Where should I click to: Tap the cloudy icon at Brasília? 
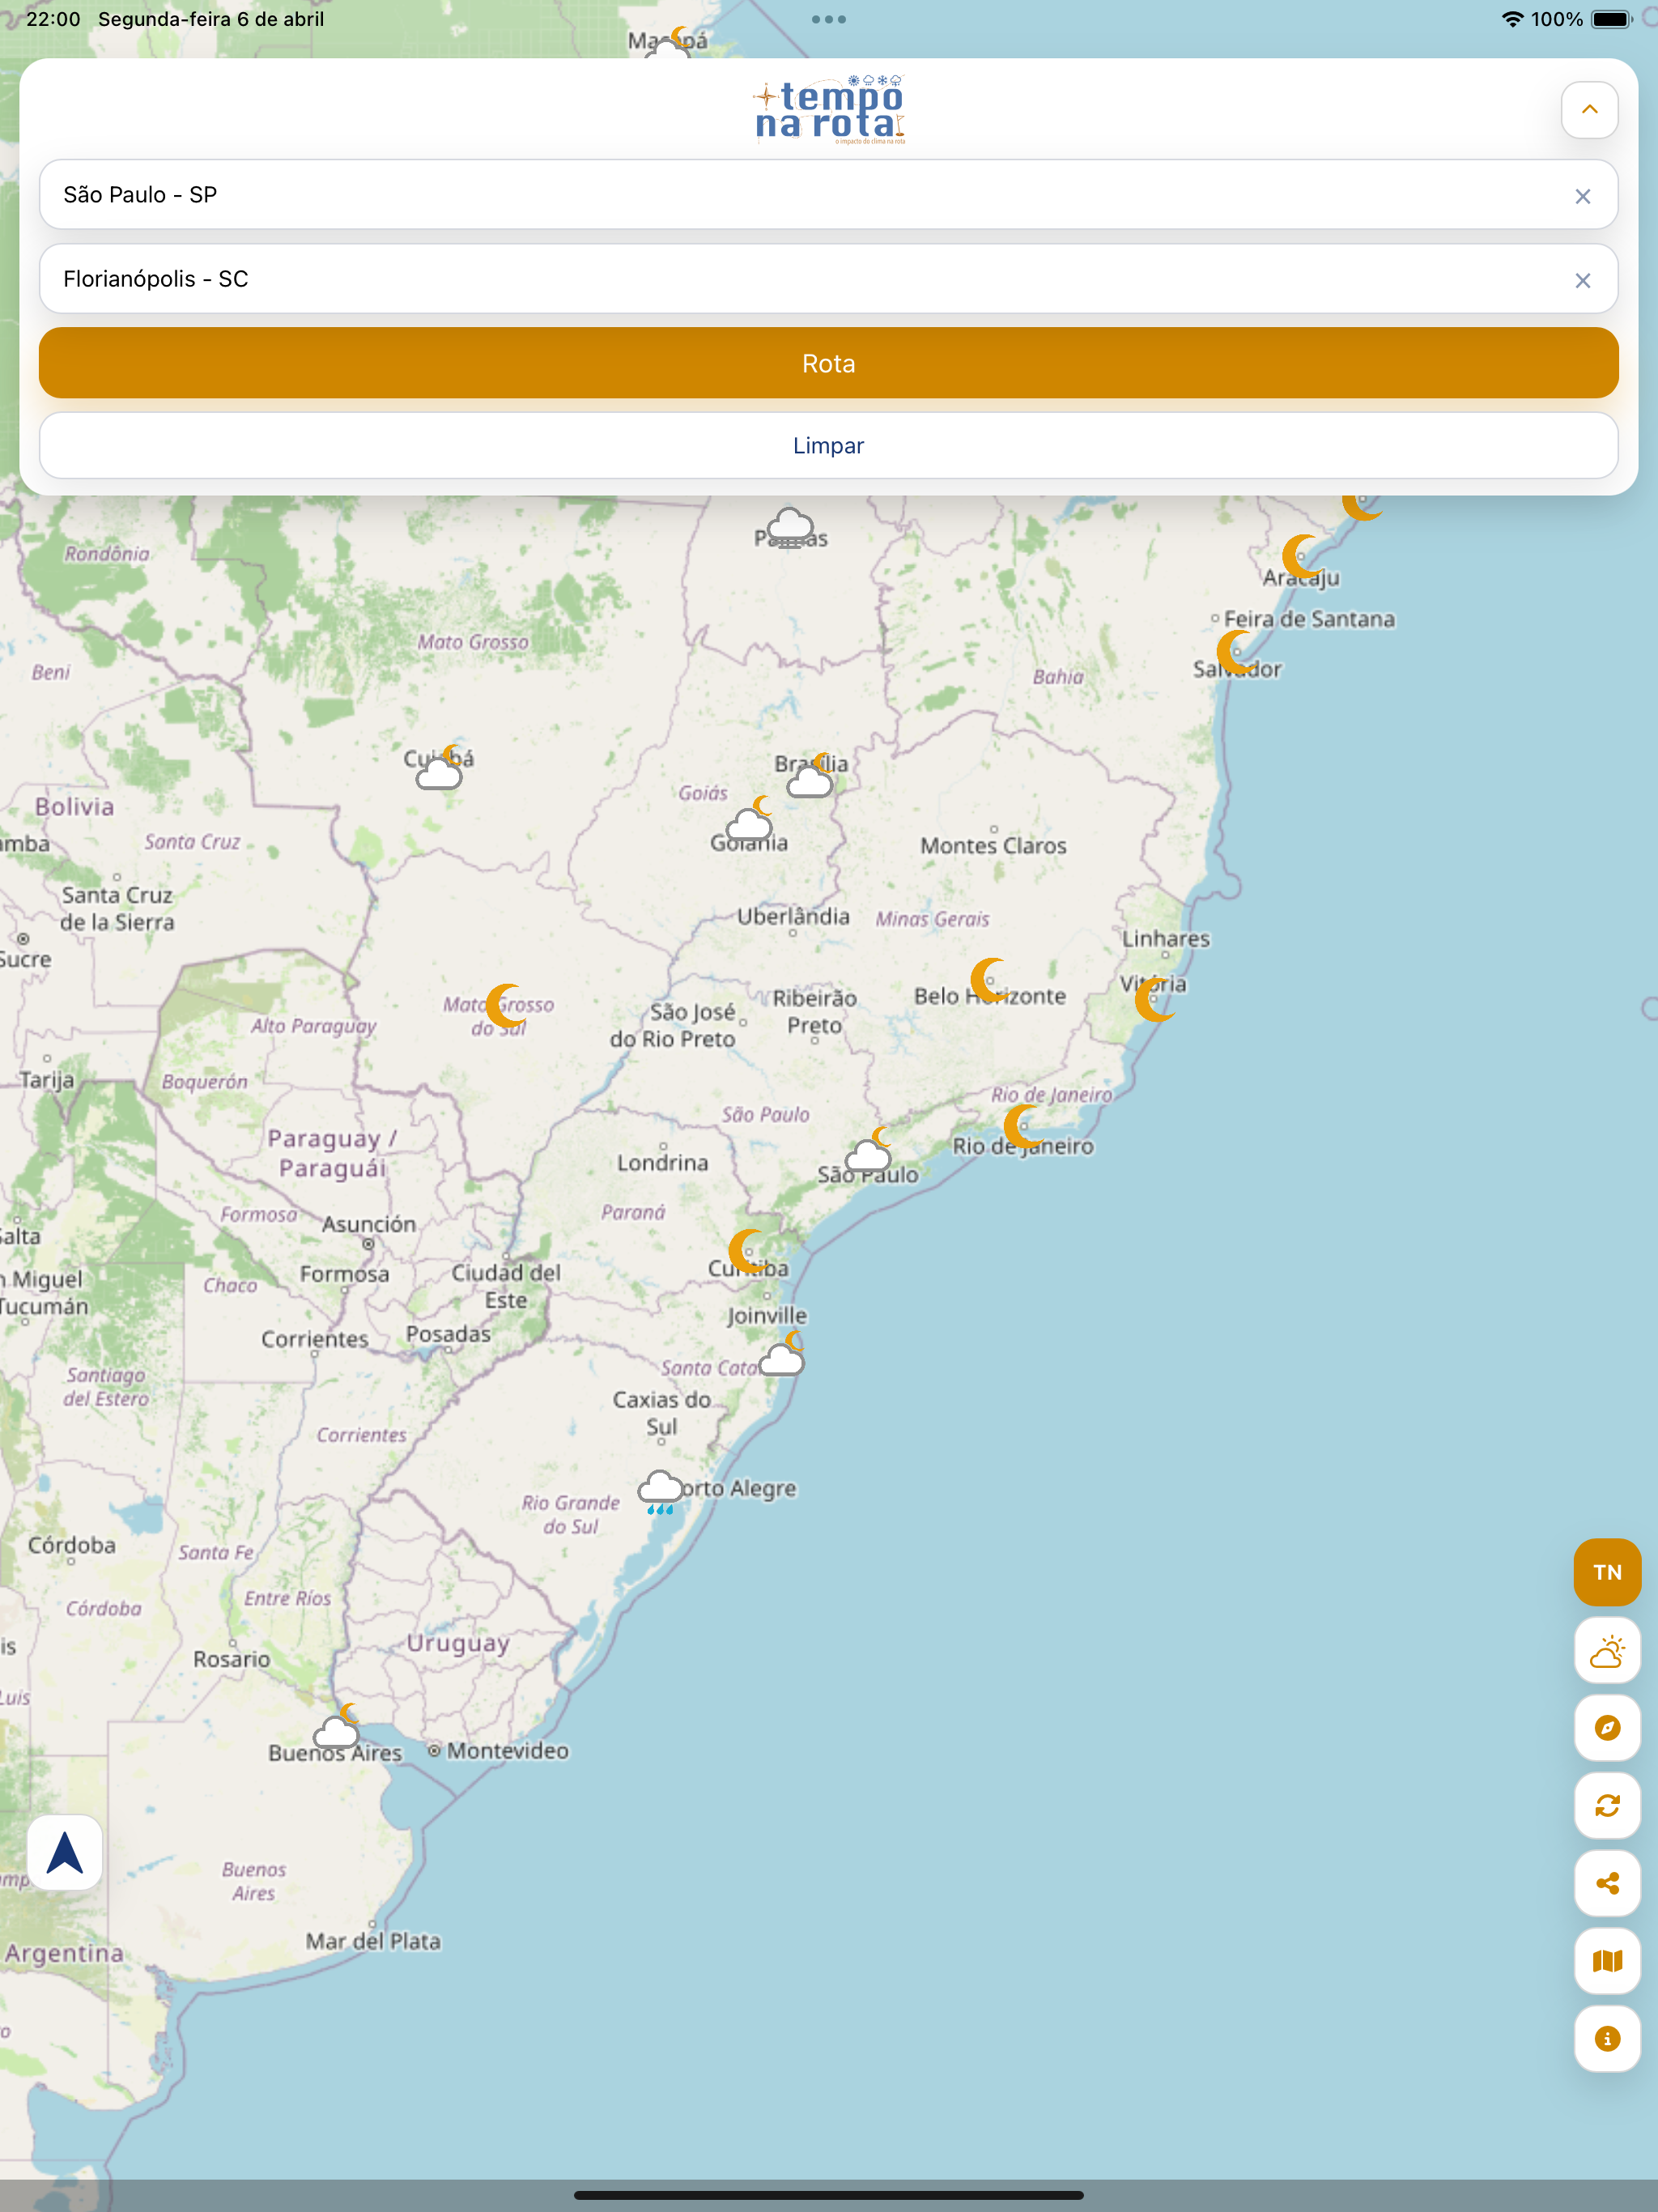[x=811, y=776]
